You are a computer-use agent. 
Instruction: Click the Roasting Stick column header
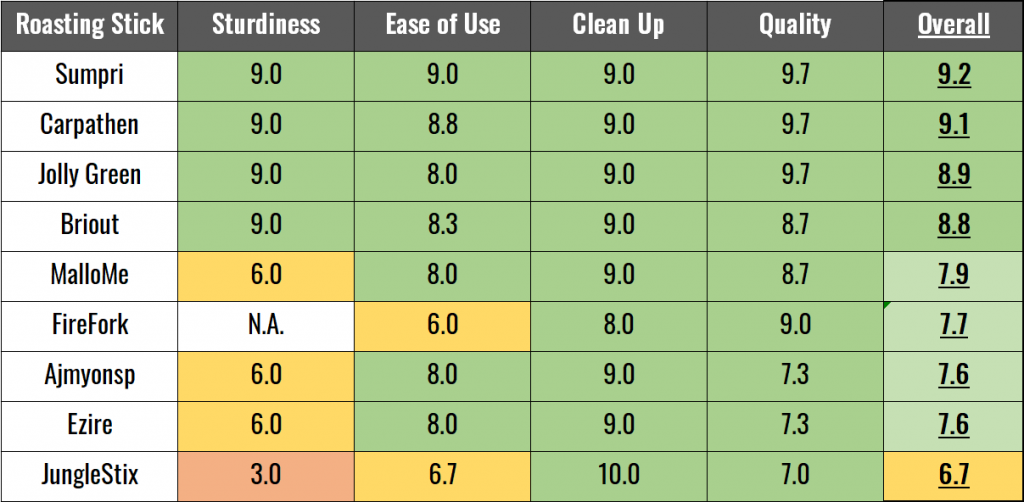click(x=89, y=25)
